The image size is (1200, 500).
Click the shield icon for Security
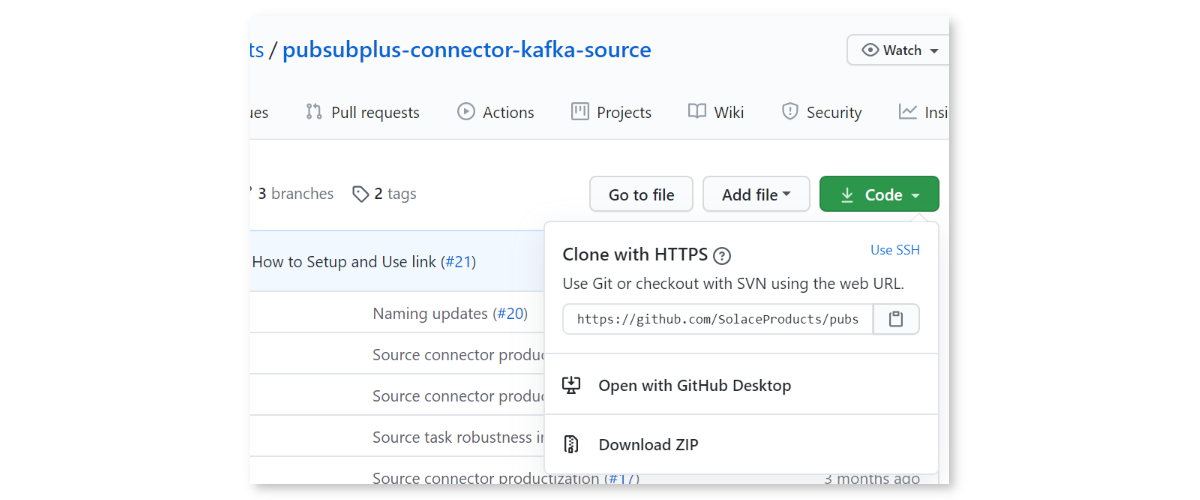click(790, 112)
